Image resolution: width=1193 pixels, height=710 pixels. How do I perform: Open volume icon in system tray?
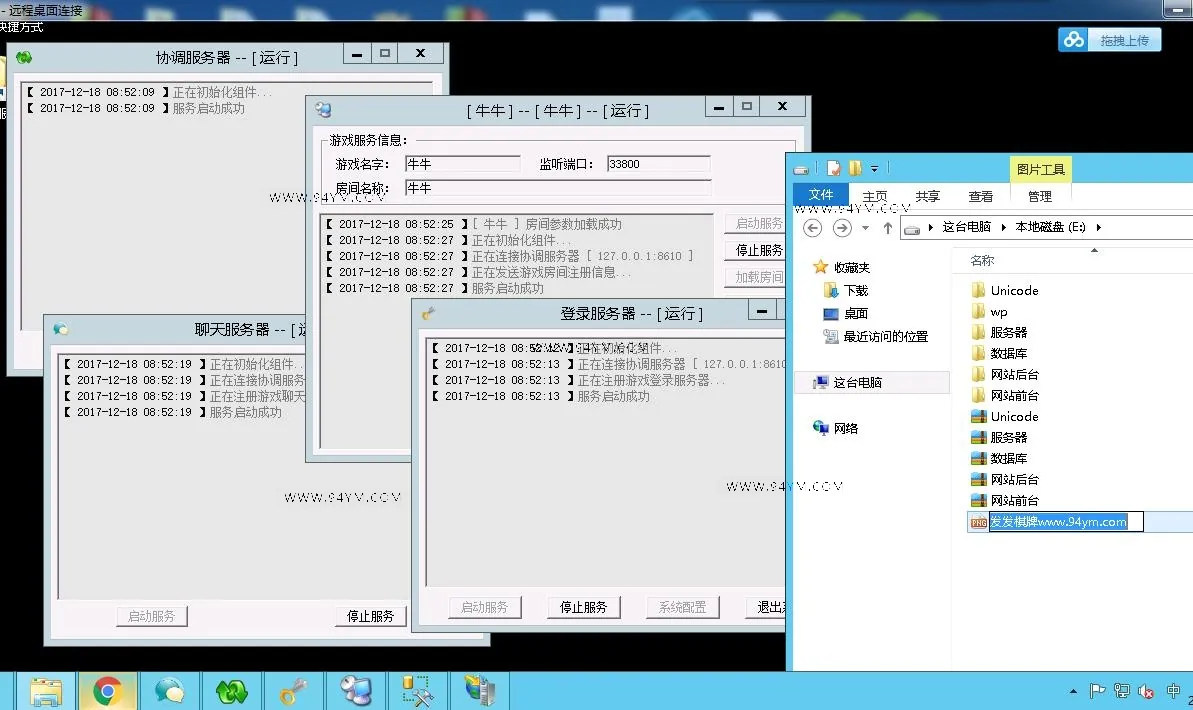point(1146,691)
